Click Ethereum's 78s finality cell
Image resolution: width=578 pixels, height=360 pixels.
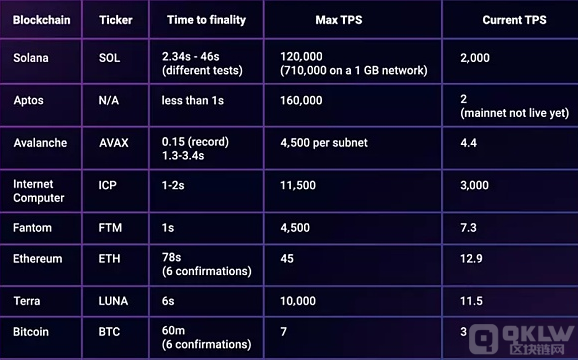click(x=206, y=264)
